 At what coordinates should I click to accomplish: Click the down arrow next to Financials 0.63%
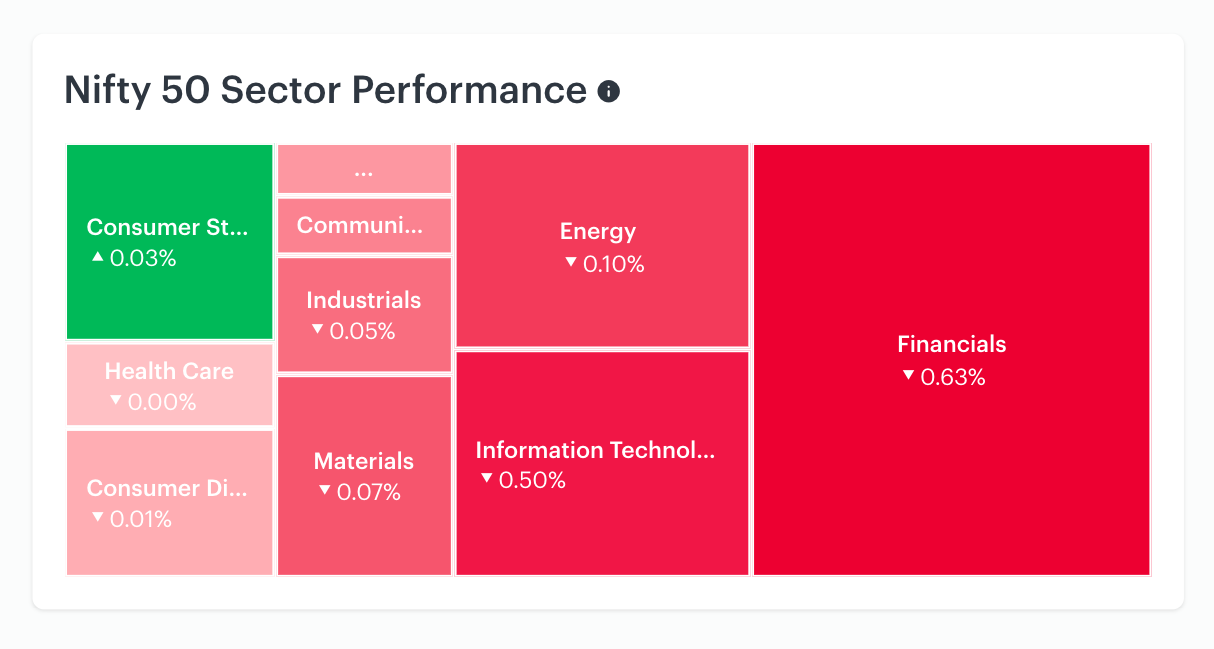pyautogui.click(x=908, y=375)
